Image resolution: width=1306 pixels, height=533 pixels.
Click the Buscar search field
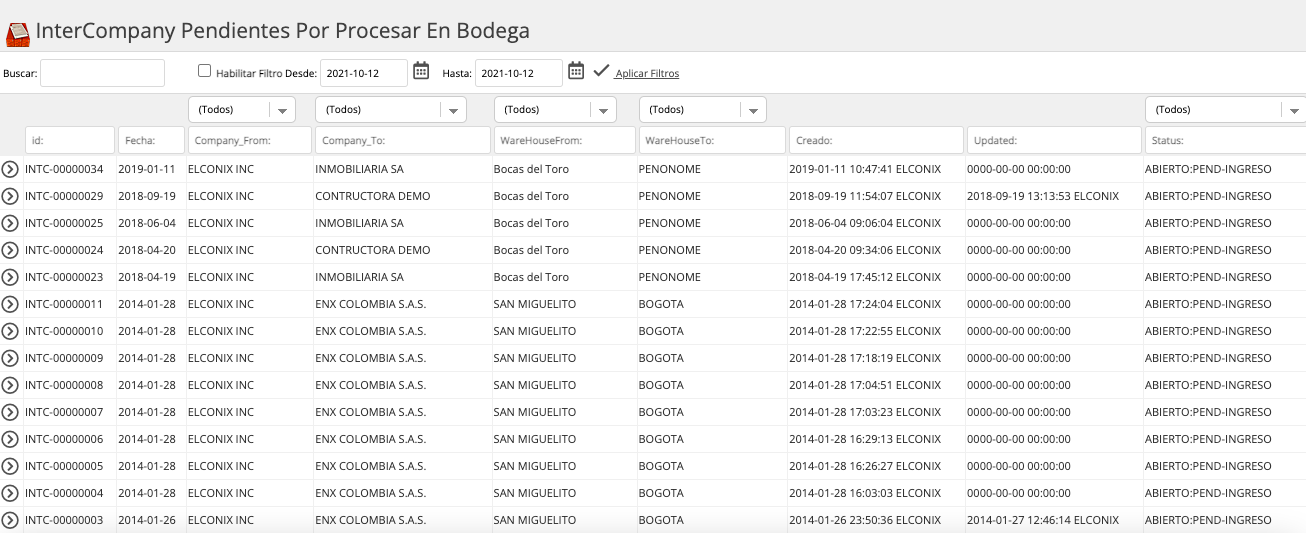pyautogui.click(x=102, y=73)
